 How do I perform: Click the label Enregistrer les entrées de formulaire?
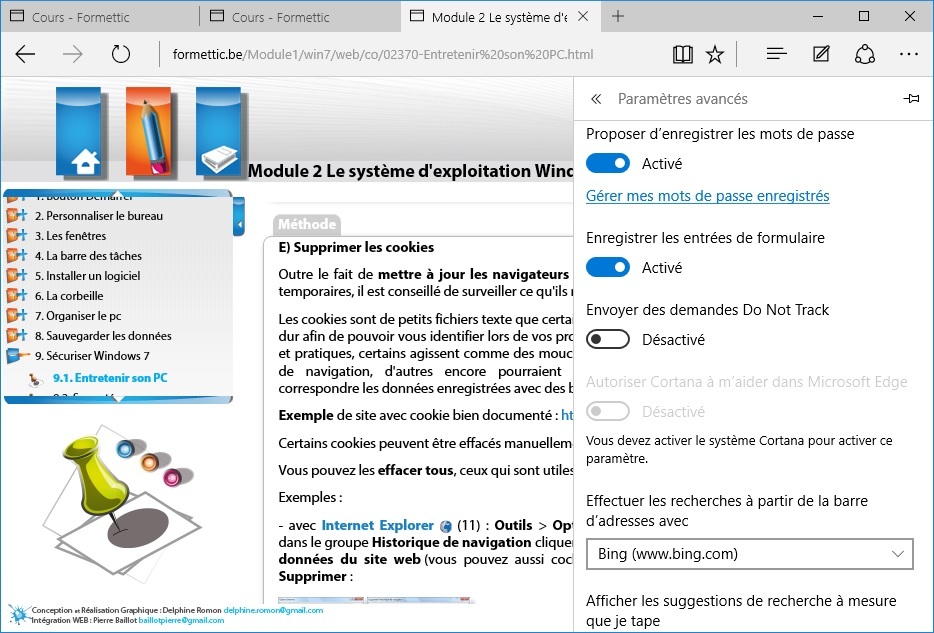pyautogui.click(x=705, y=238)
